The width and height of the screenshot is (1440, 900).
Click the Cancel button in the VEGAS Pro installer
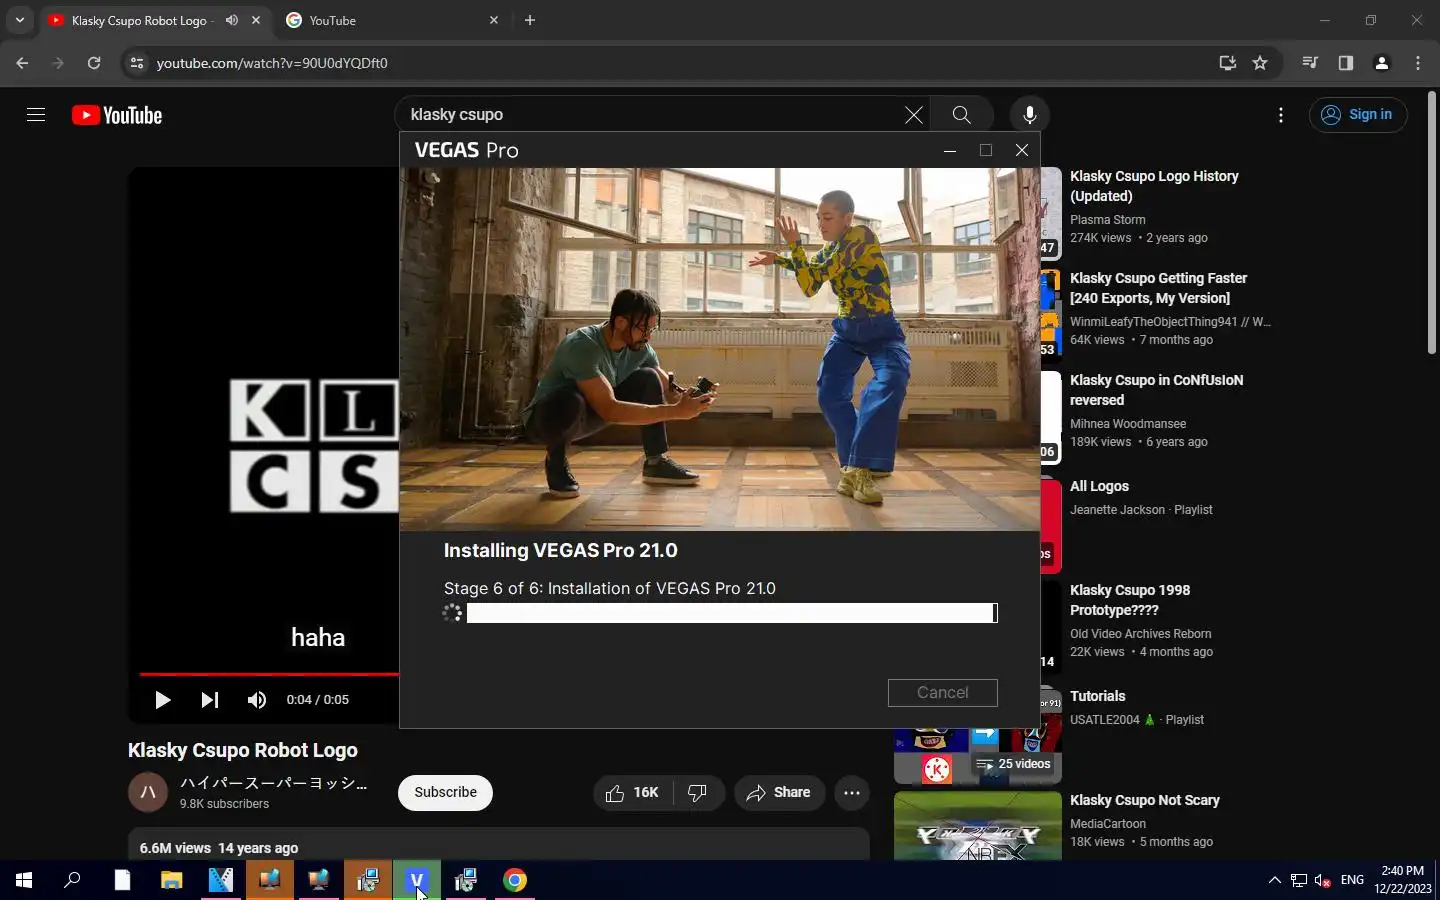[942, 692]
